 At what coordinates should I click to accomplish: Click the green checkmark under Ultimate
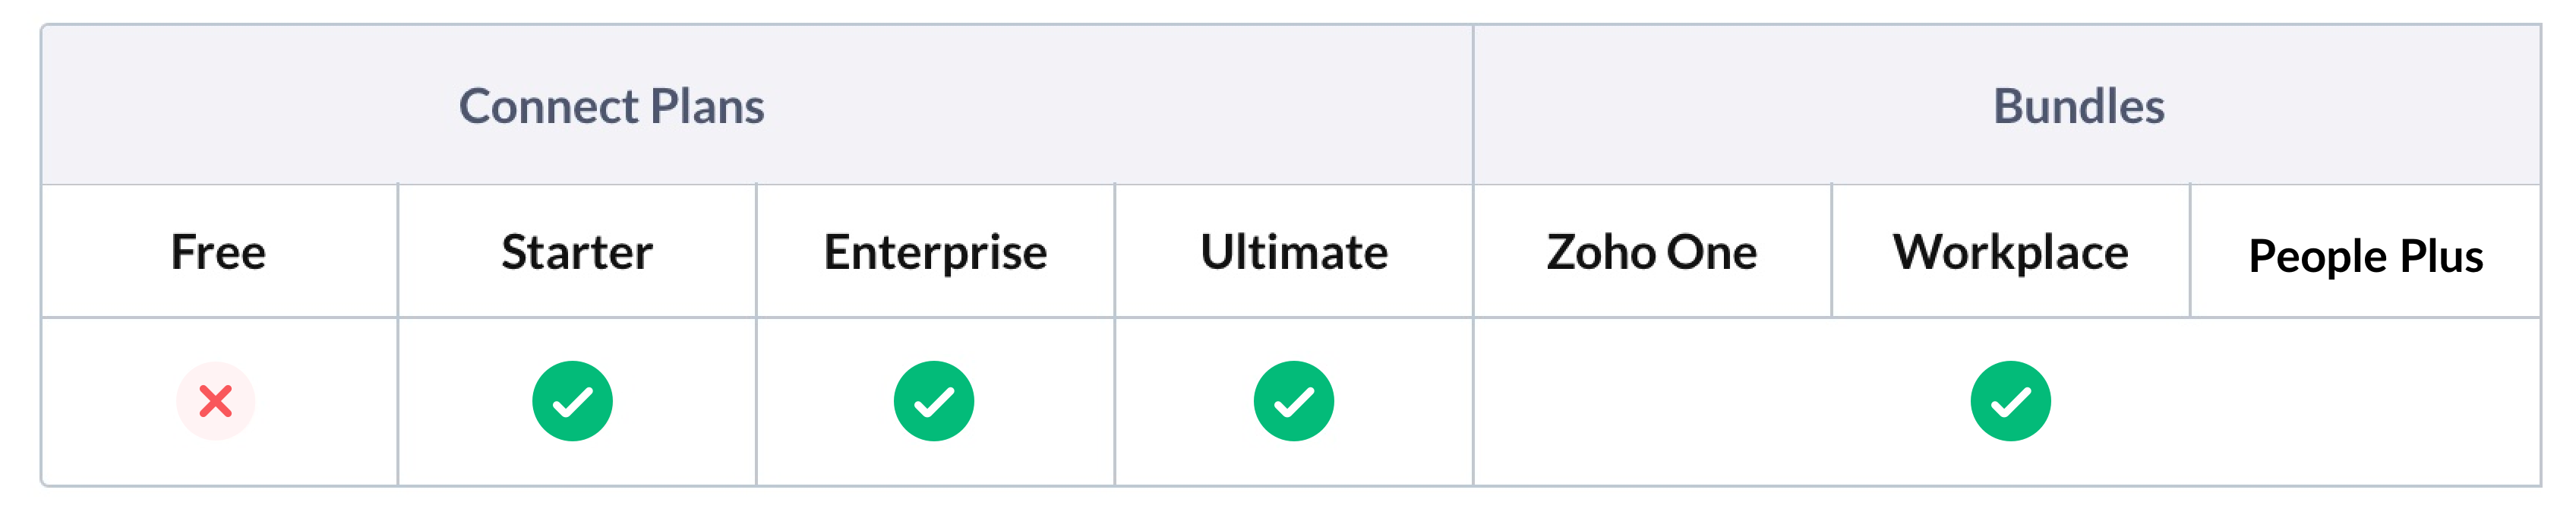click(1294, 401)
